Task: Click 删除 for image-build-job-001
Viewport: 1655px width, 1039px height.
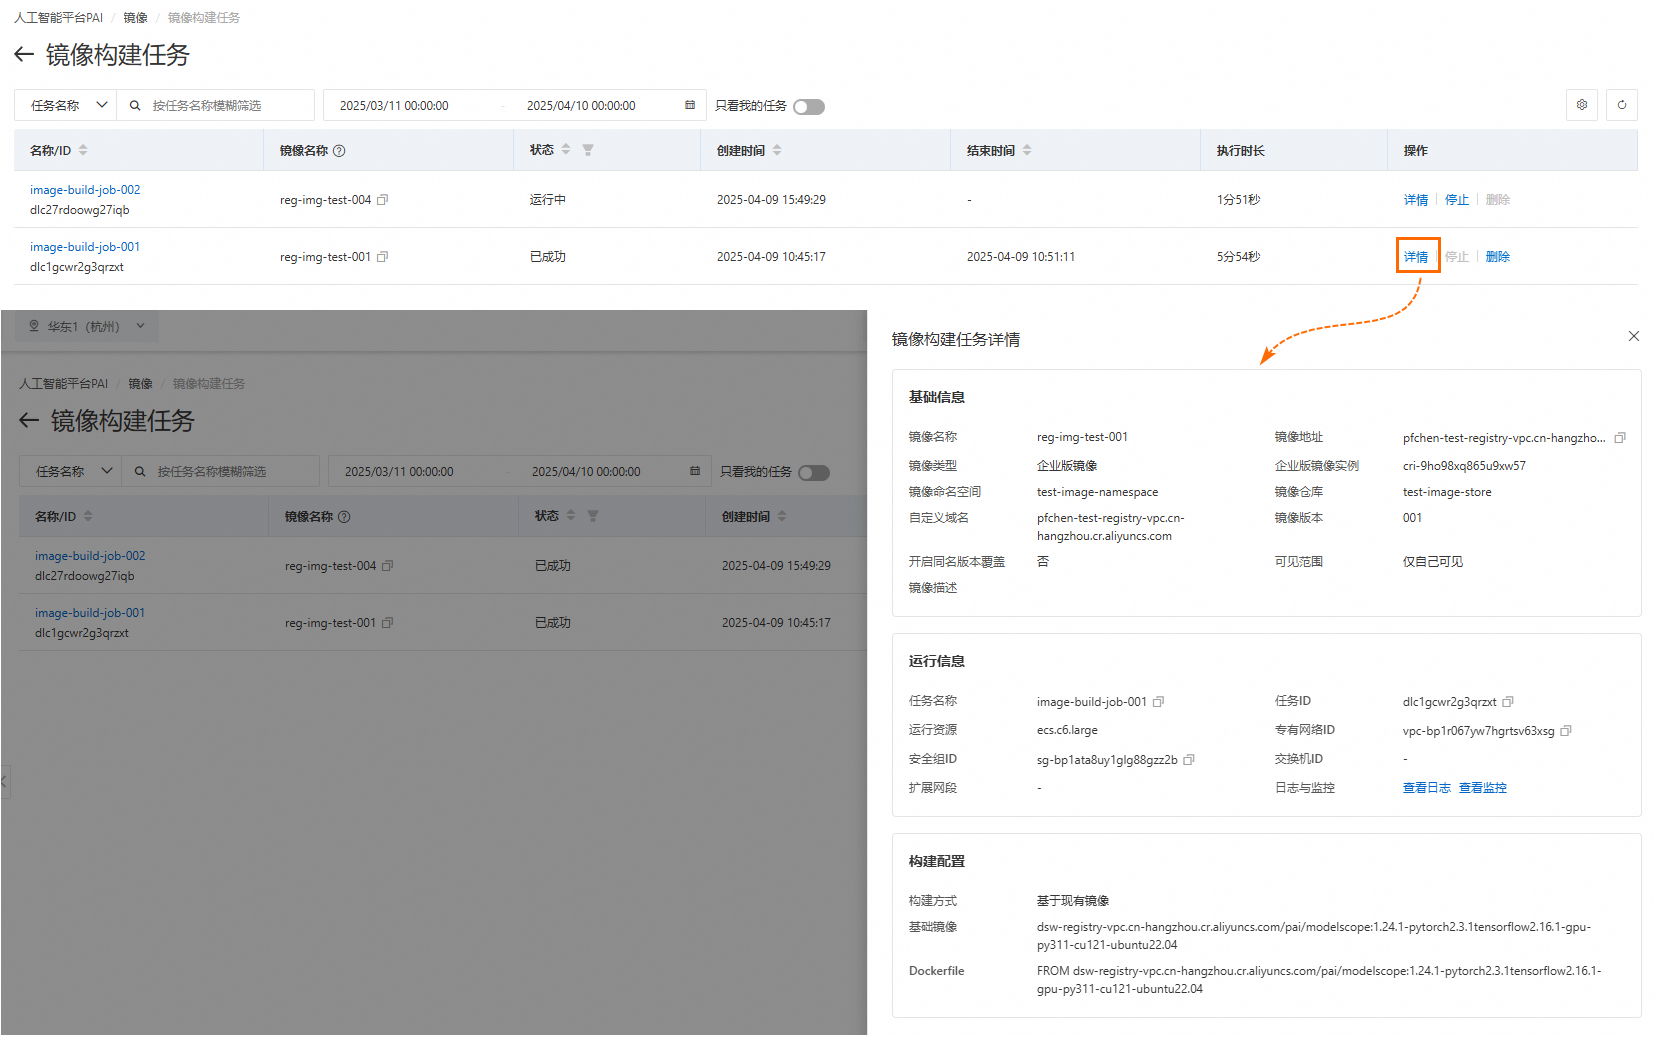Action: click(1497, 257)
